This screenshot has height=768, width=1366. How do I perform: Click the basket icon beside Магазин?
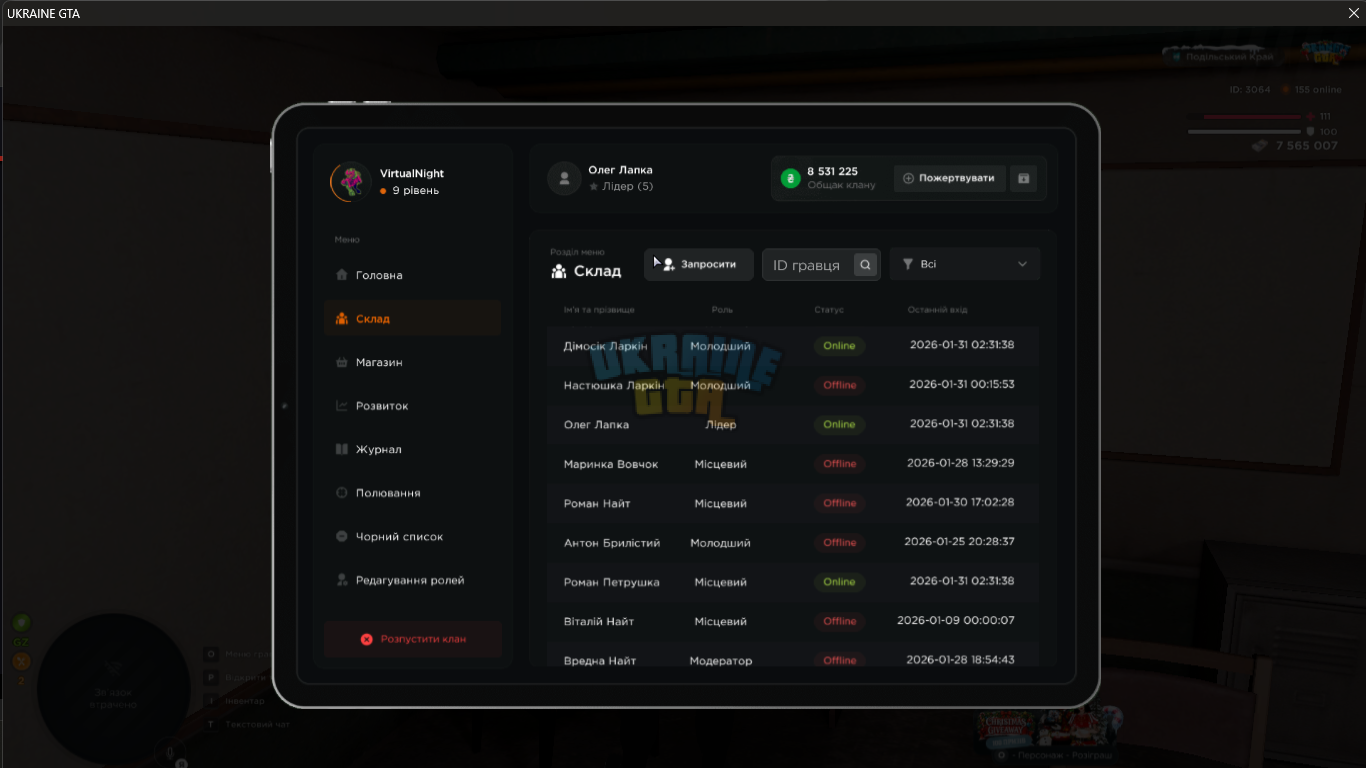(342, 362)
